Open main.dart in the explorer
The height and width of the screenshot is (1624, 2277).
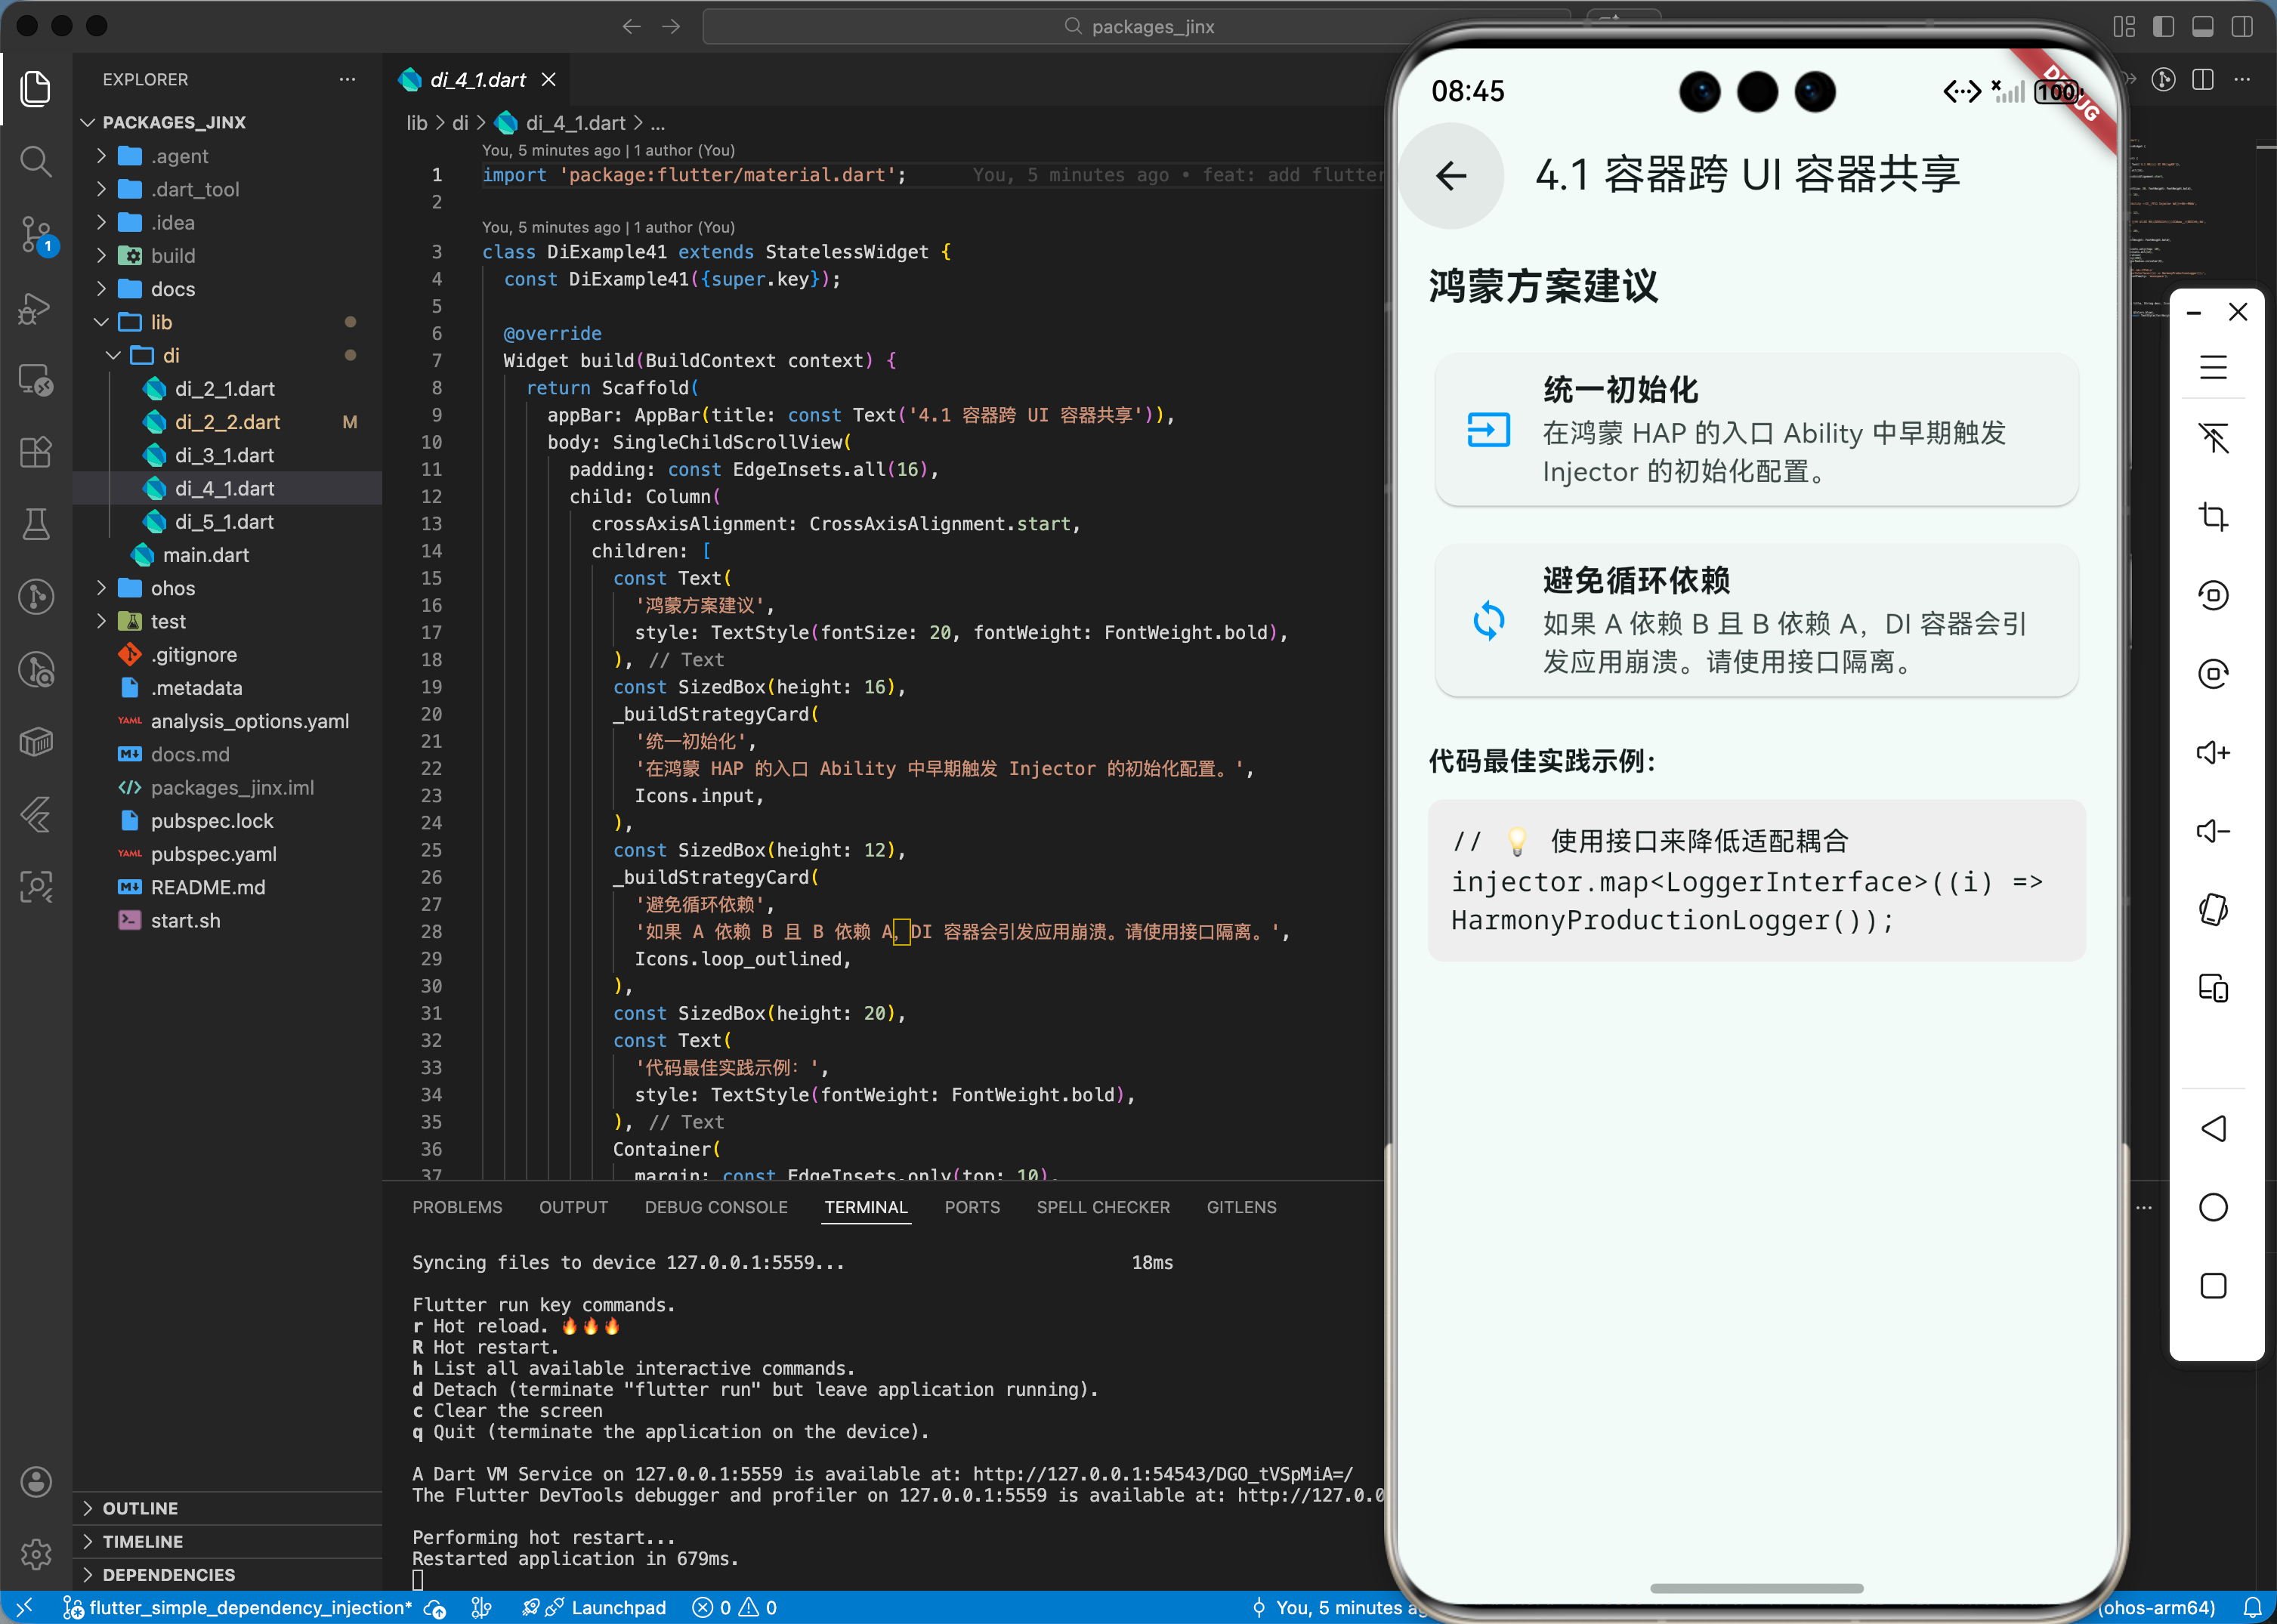coord(206,555)
